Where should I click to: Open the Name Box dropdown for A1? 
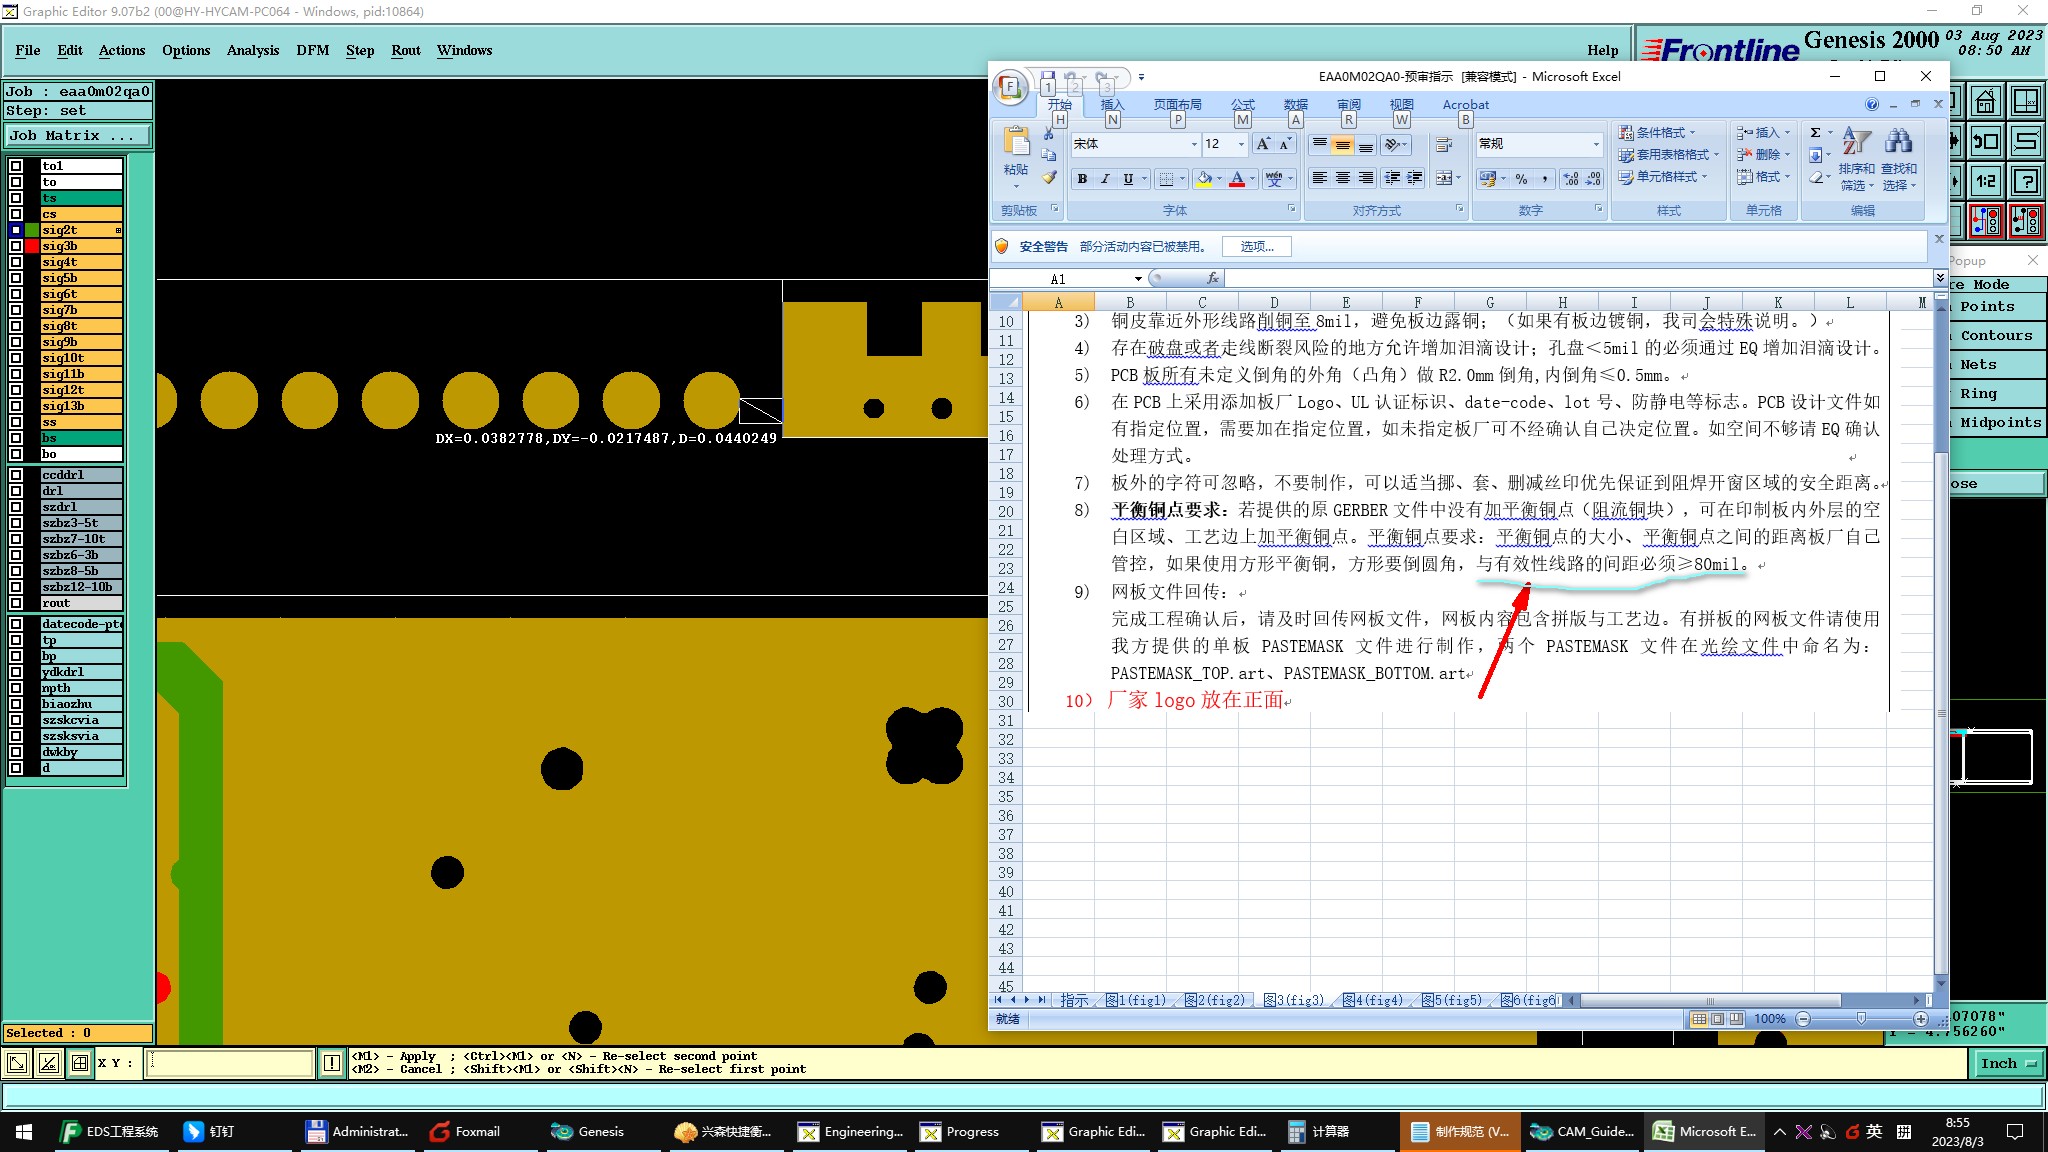(x=1138, y=279)
